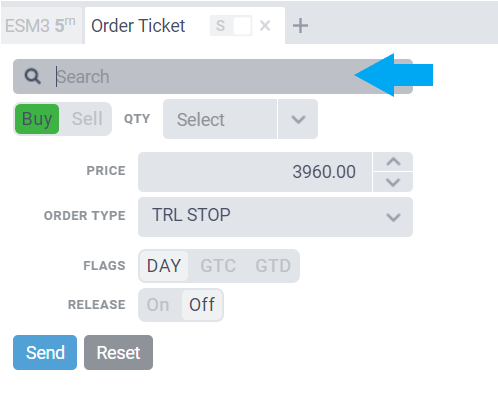Choose the GTD flag
The width and height of the screenshot is (498, 398).
pyautogui.click(x=273, y=266)
